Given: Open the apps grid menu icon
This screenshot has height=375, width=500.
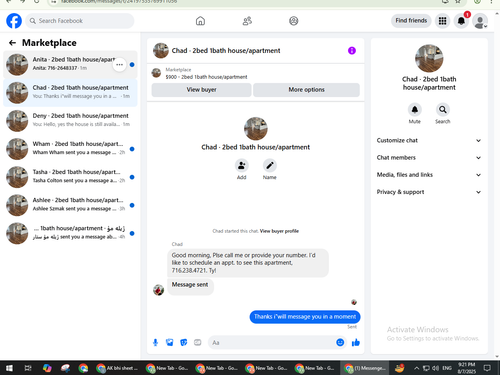Looking at the screenshot, I should 442,21.
